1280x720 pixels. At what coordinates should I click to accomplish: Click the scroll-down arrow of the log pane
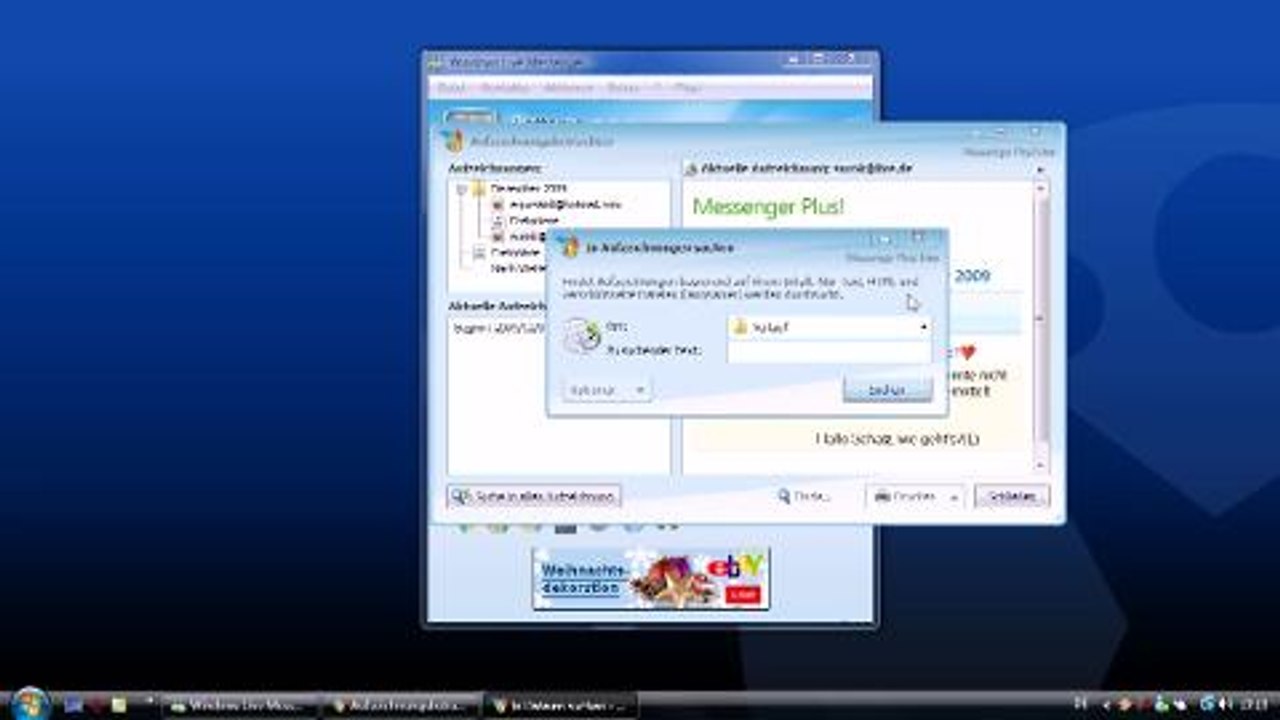(1040, 466)
